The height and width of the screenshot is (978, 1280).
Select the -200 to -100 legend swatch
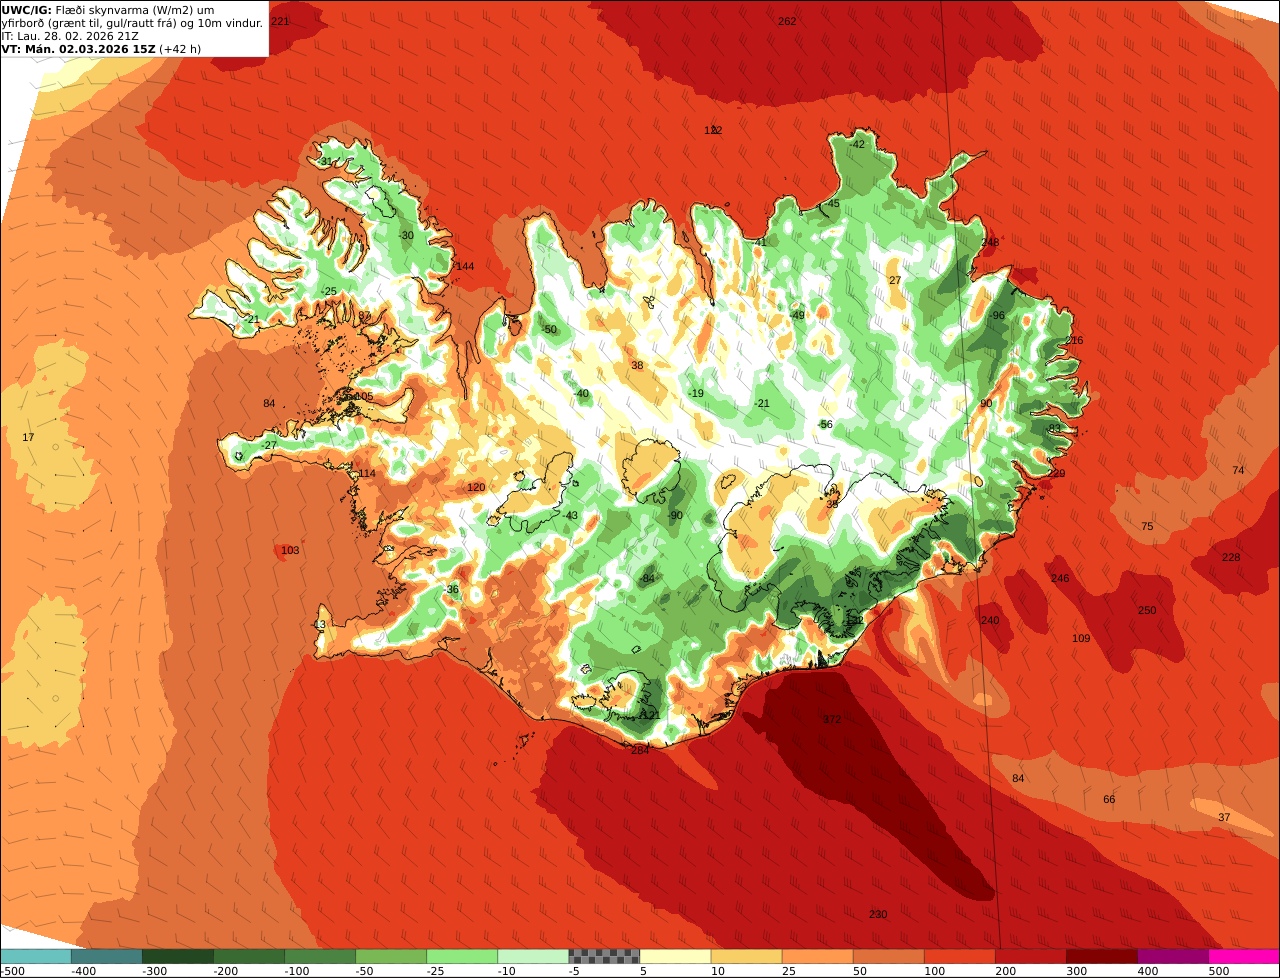249,956
